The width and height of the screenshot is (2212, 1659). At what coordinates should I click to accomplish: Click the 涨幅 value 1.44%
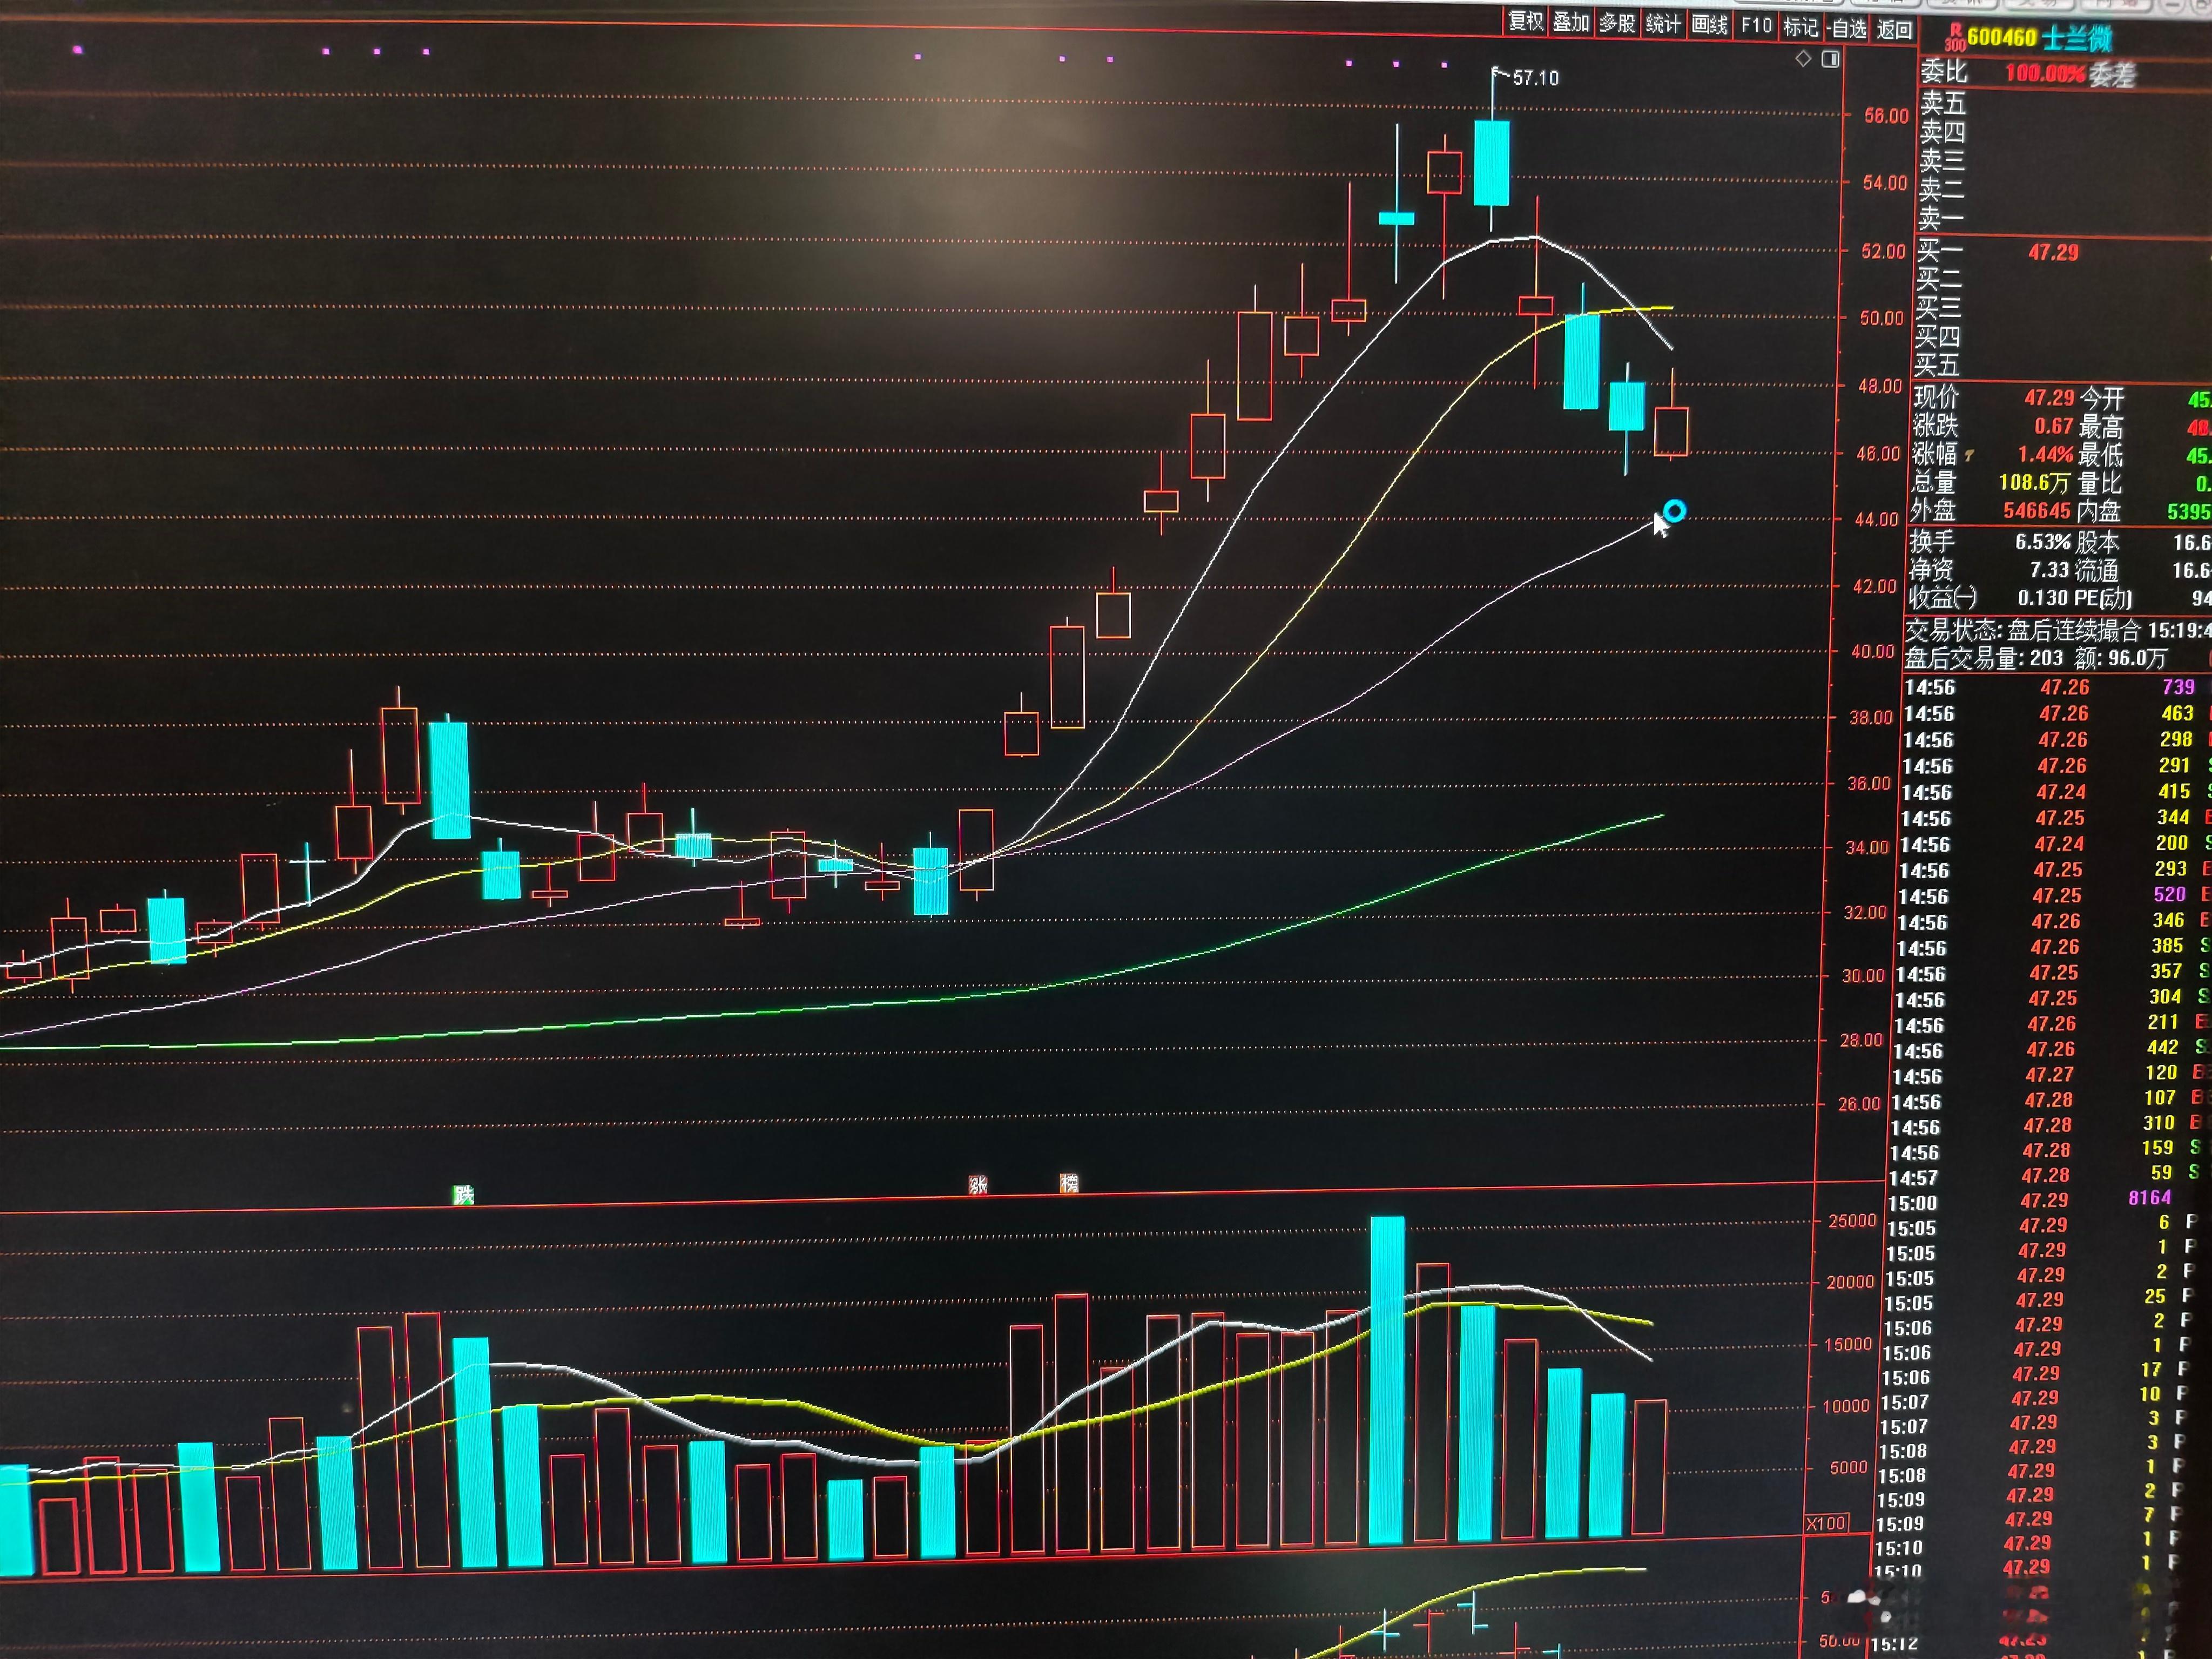pos(2044,454)
